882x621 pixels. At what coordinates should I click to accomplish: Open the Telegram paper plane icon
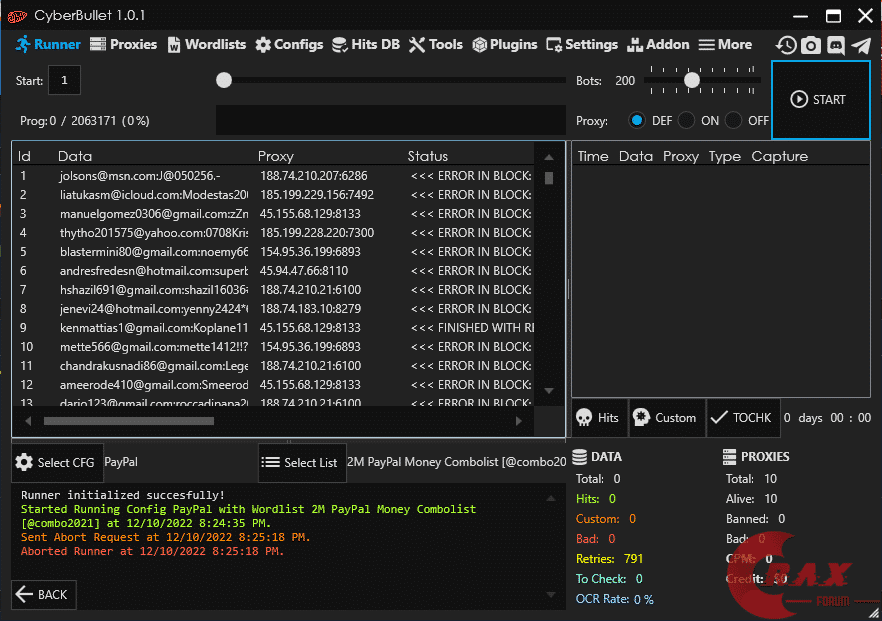click(x=860, y=45)
